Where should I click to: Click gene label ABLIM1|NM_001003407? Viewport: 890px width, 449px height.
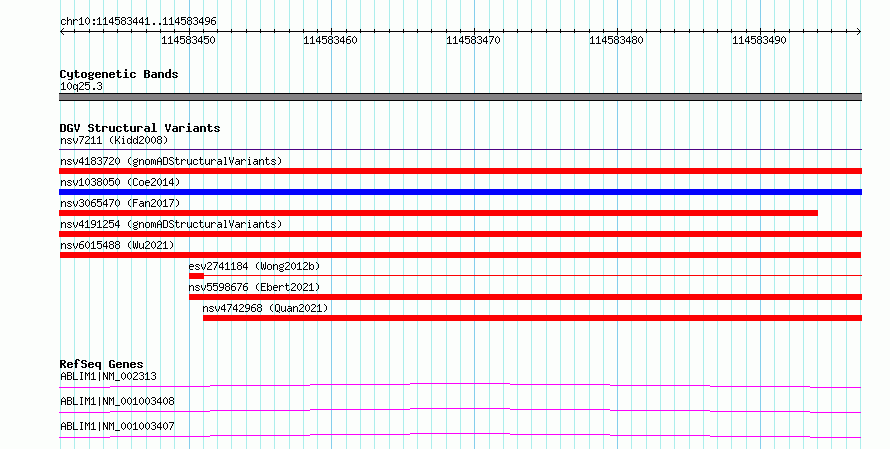coord(117,426)
